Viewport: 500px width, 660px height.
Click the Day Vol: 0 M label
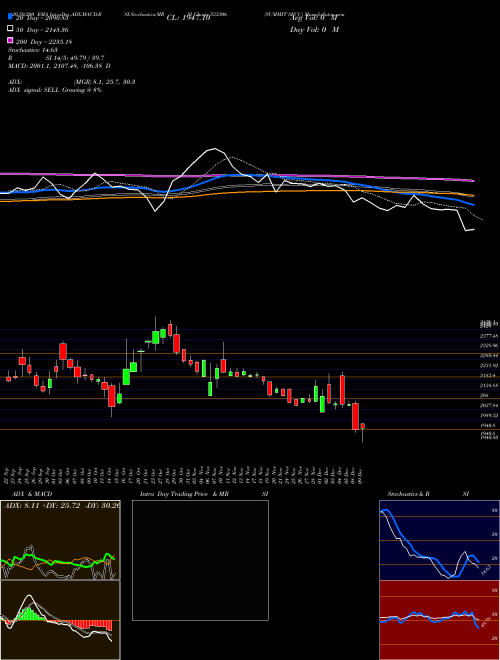[x=314, y=30]
